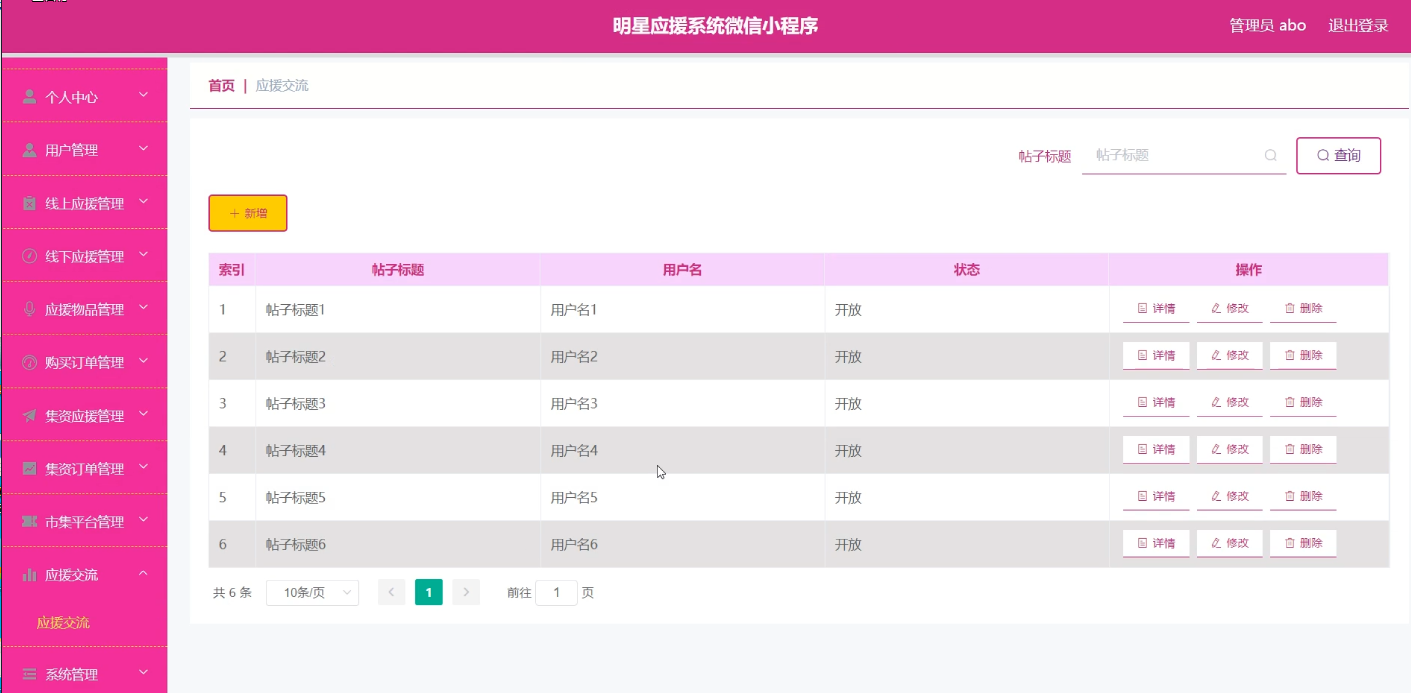Click the previous page arrow in pagination
Image resolution: width=1411 pixels, height=693 pixels.
(392, 593)
